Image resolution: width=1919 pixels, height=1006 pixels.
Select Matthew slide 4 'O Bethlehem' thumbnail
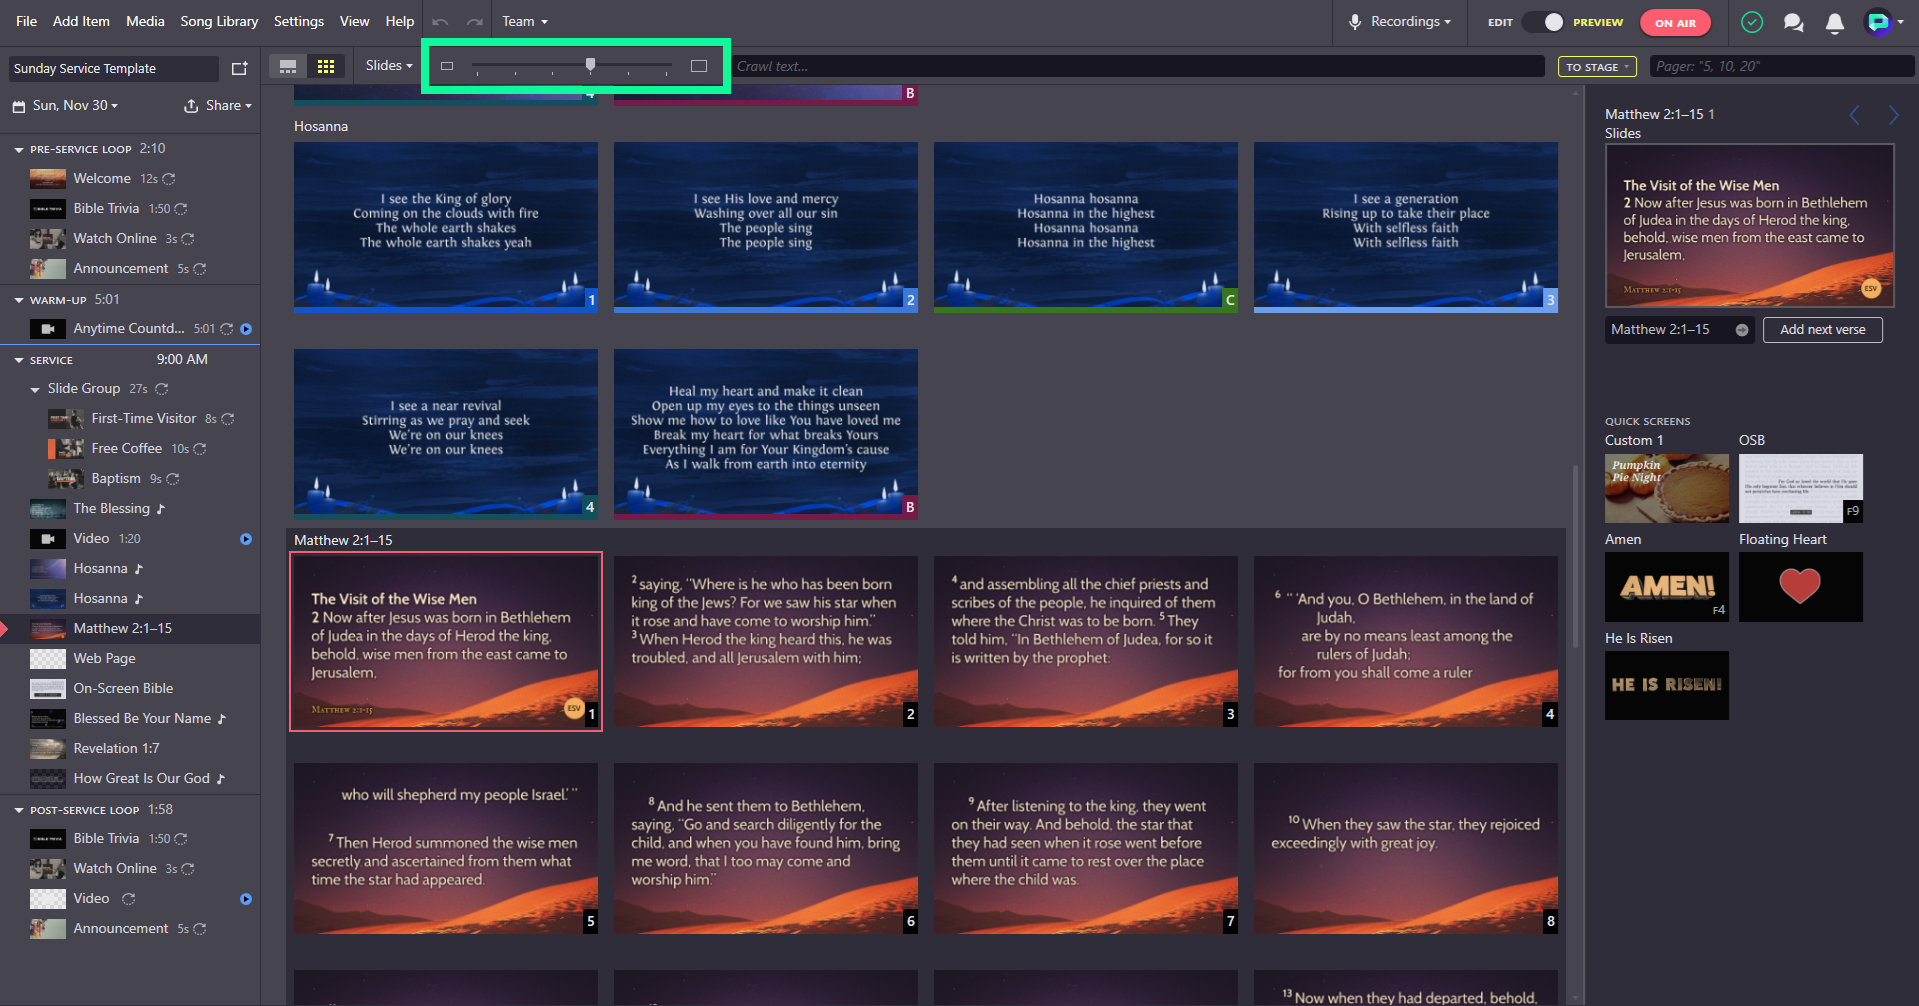(1405, 641)
